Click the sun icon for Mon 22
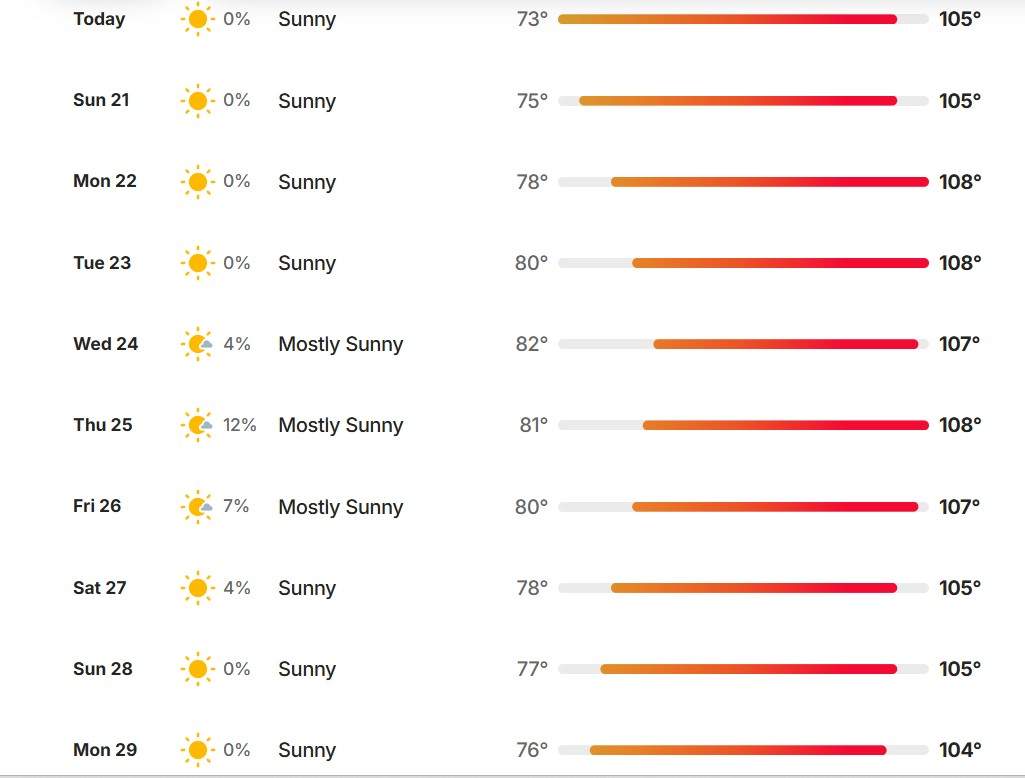 197,182
